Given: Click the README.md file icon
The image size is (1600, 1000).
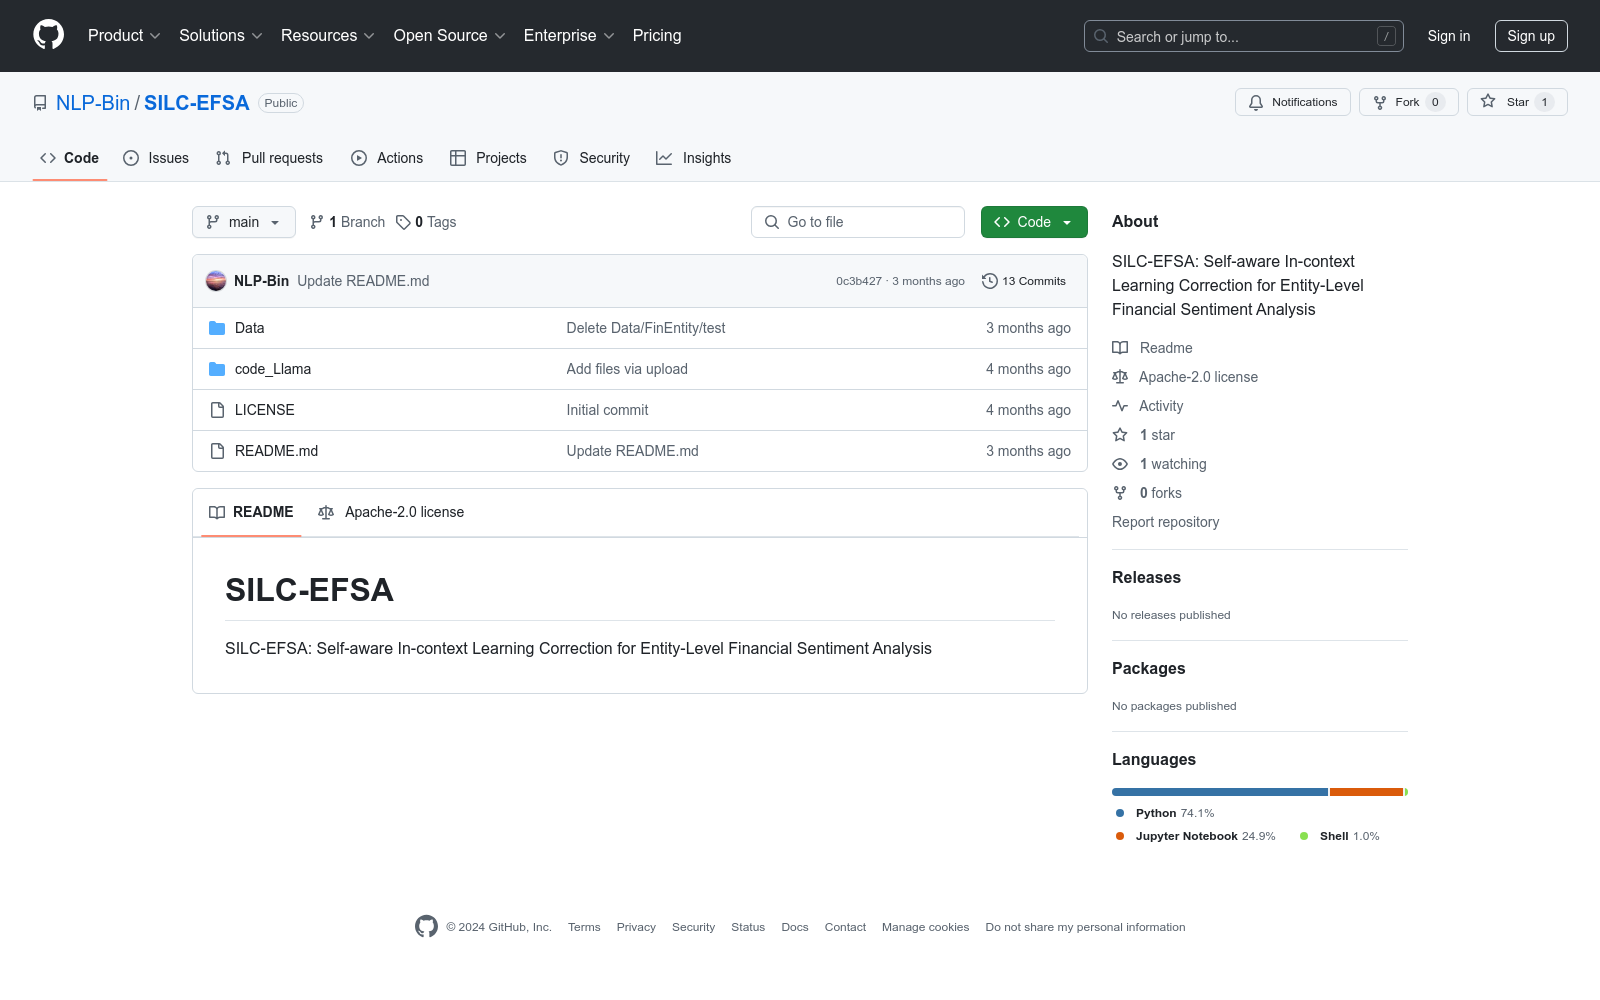Looking at the screenshot, I should pos(217,451).
